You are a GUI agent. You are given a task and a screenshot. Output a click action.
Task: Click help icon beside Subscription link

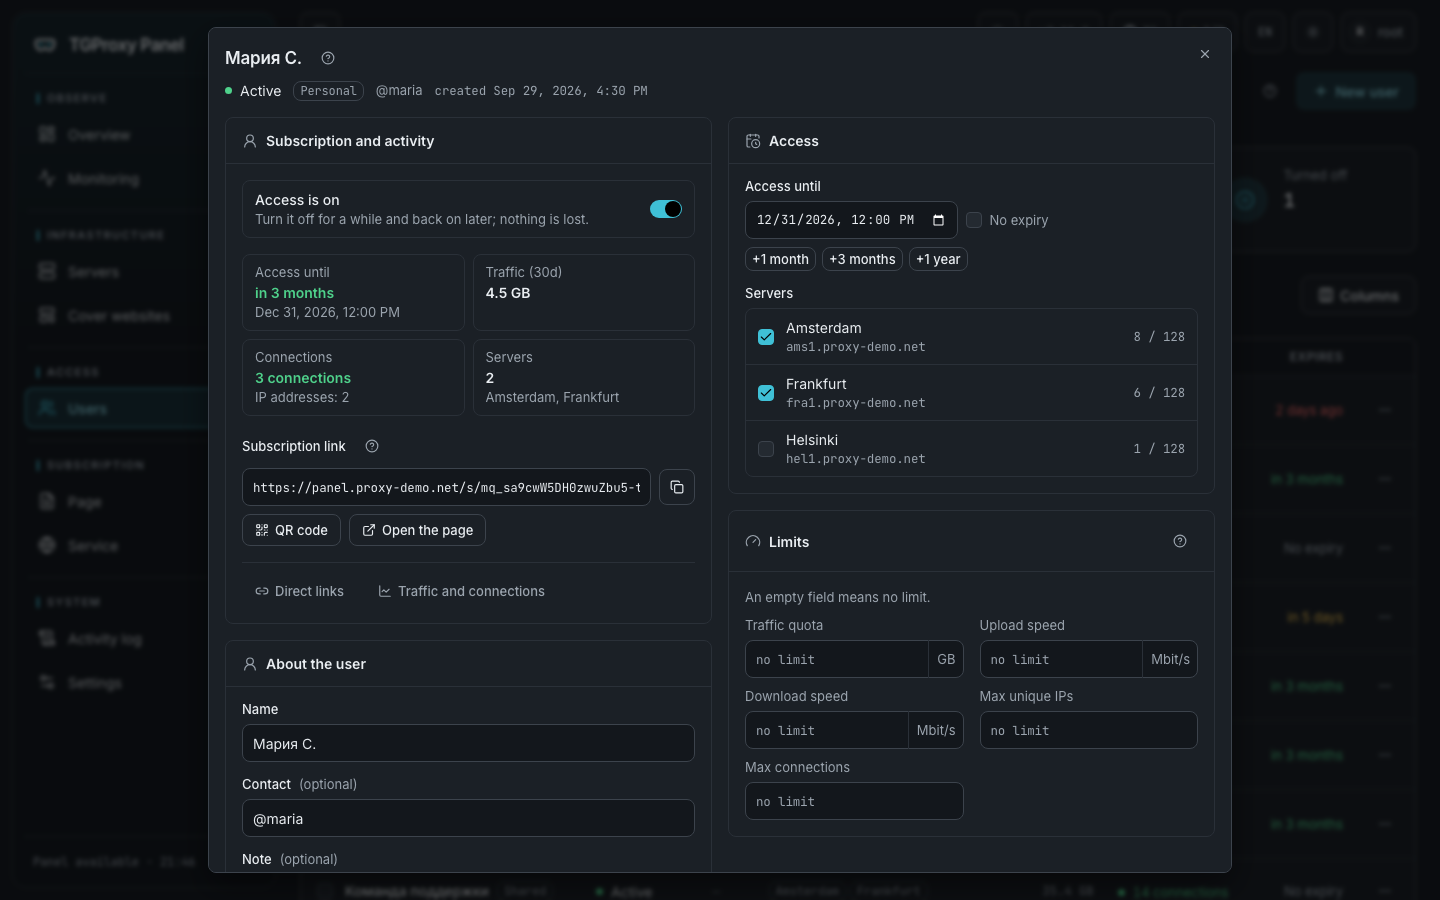click(x=372, y=446)
